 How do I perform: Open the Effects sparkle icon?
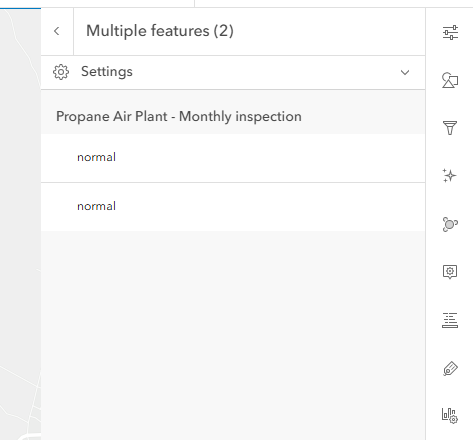click(x=449, y=176)
